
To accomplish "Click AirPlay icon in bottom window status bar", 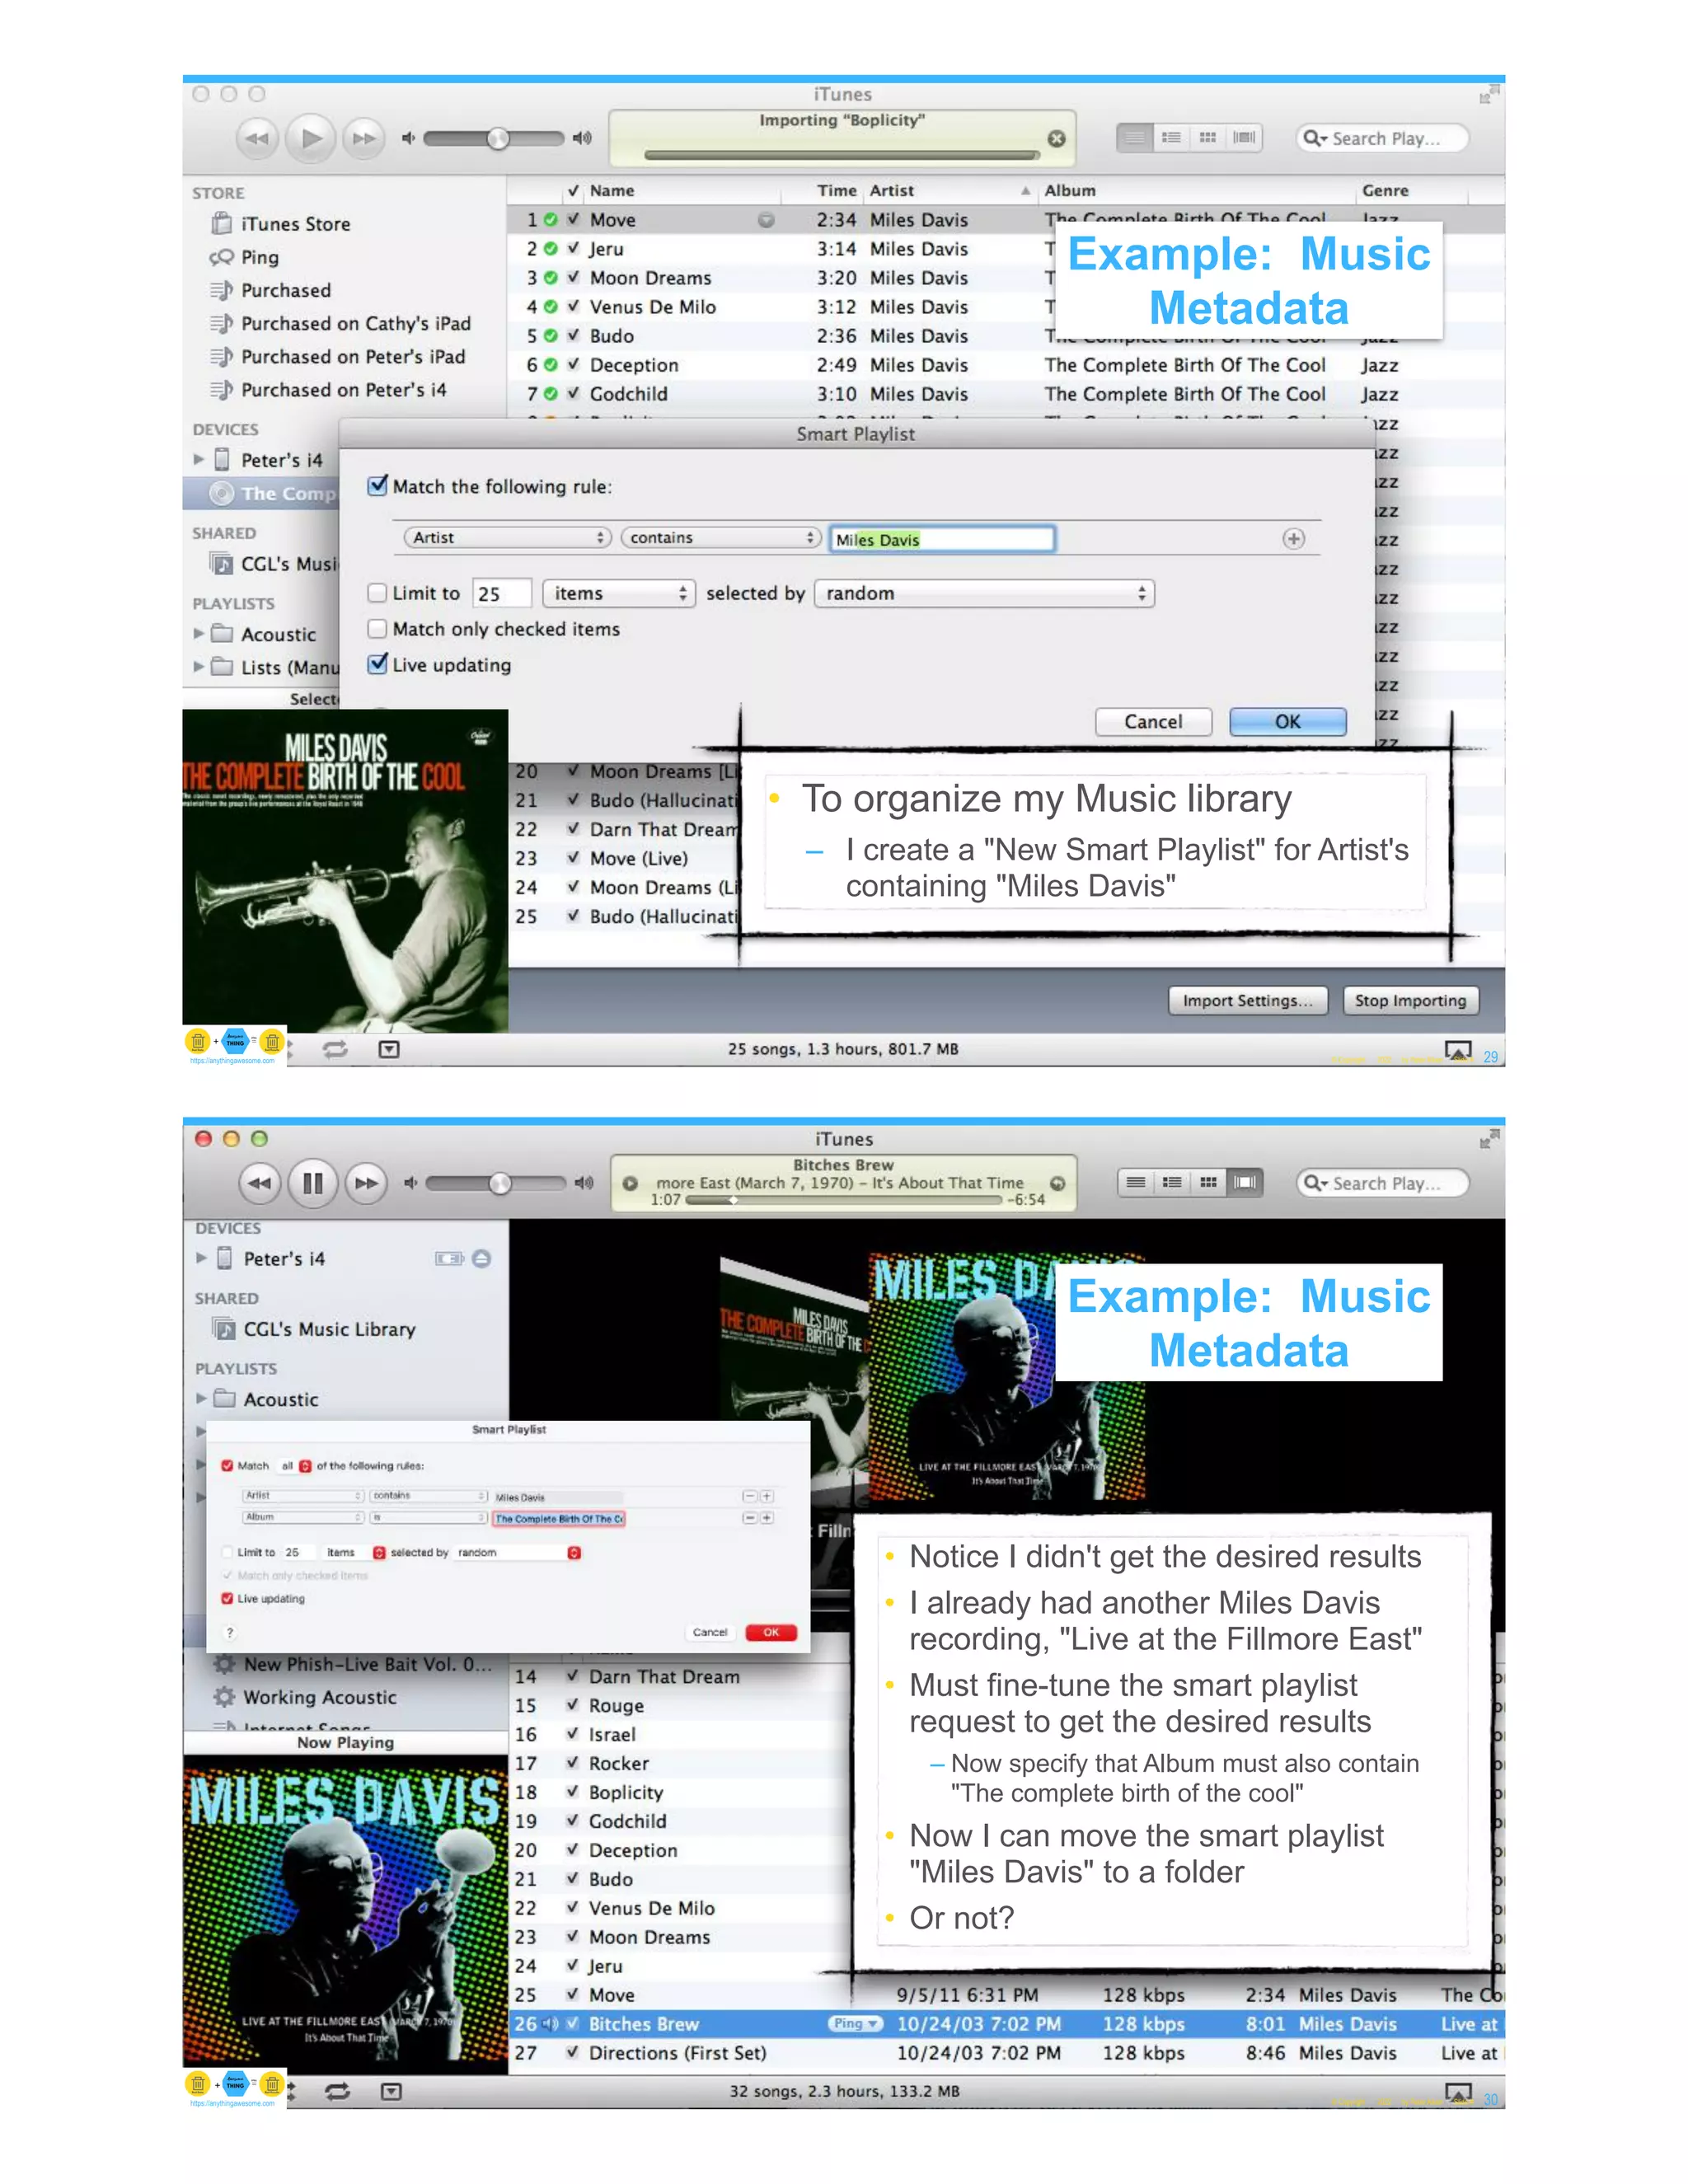I will click(x=1458, y=2092).
